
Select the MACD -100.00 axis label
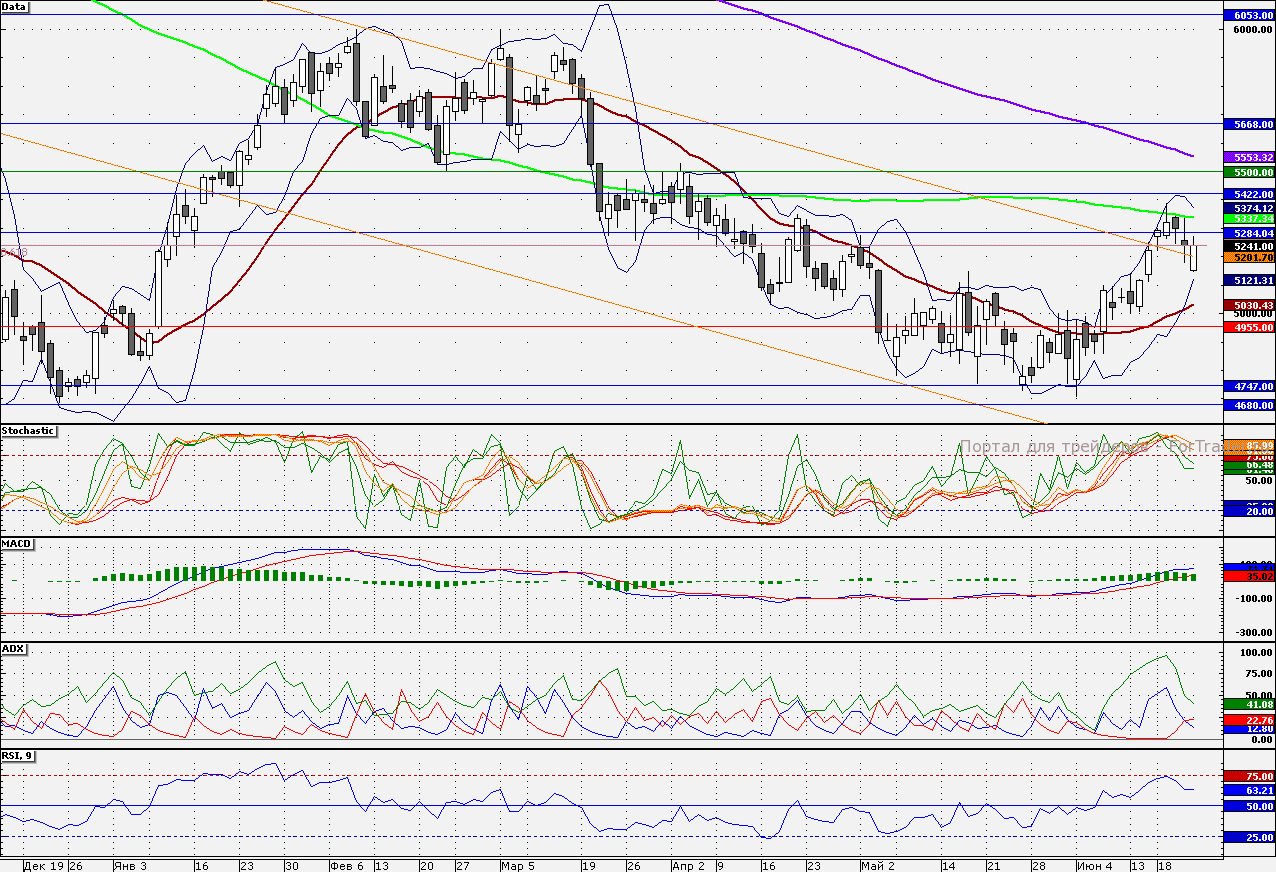(x=1252, y=599)
